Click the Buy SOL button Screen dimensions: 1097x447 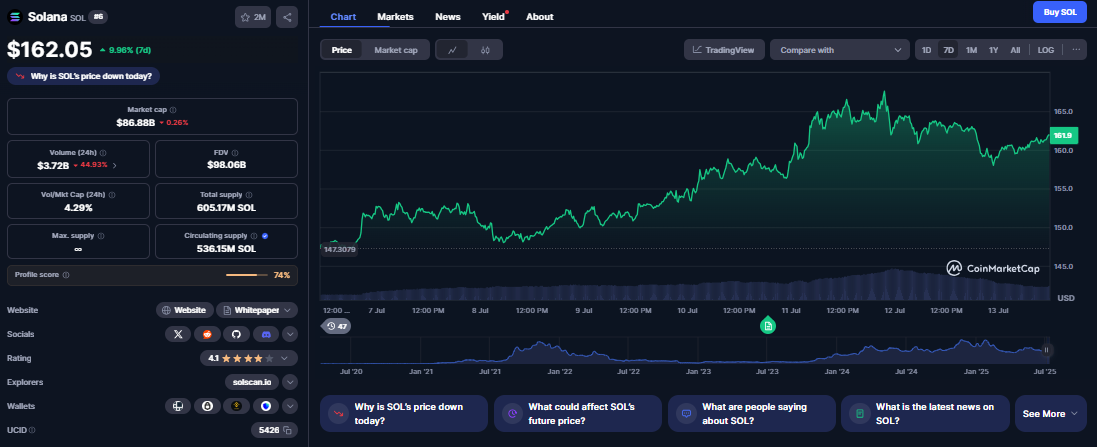[1059, 12]
